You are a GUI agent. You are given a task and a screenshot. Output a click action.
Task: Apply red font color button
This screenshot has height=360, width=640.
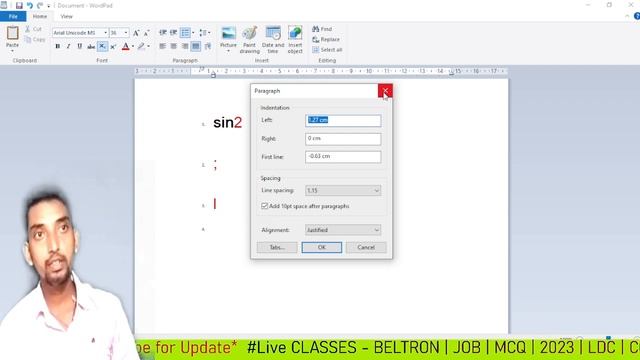click(126, 47)
